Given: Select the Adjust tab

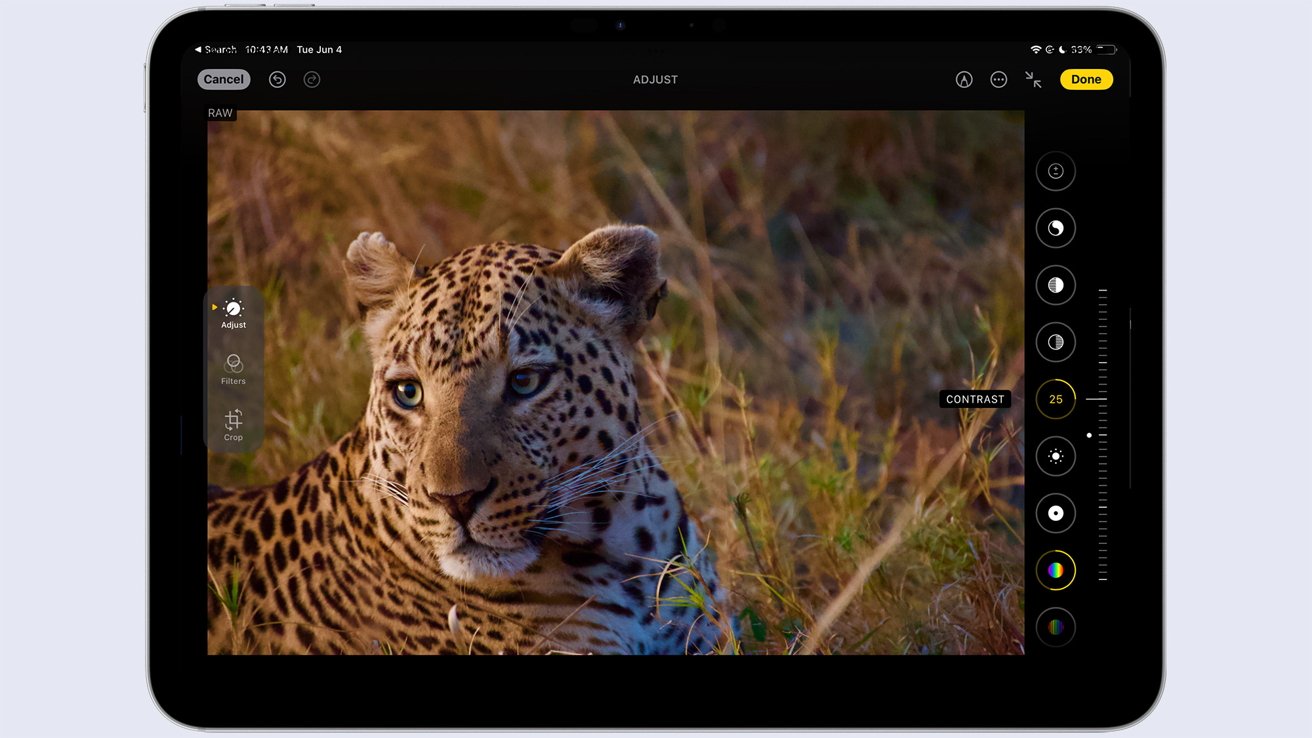Looking at the screenshot, I should coord(232,313).
